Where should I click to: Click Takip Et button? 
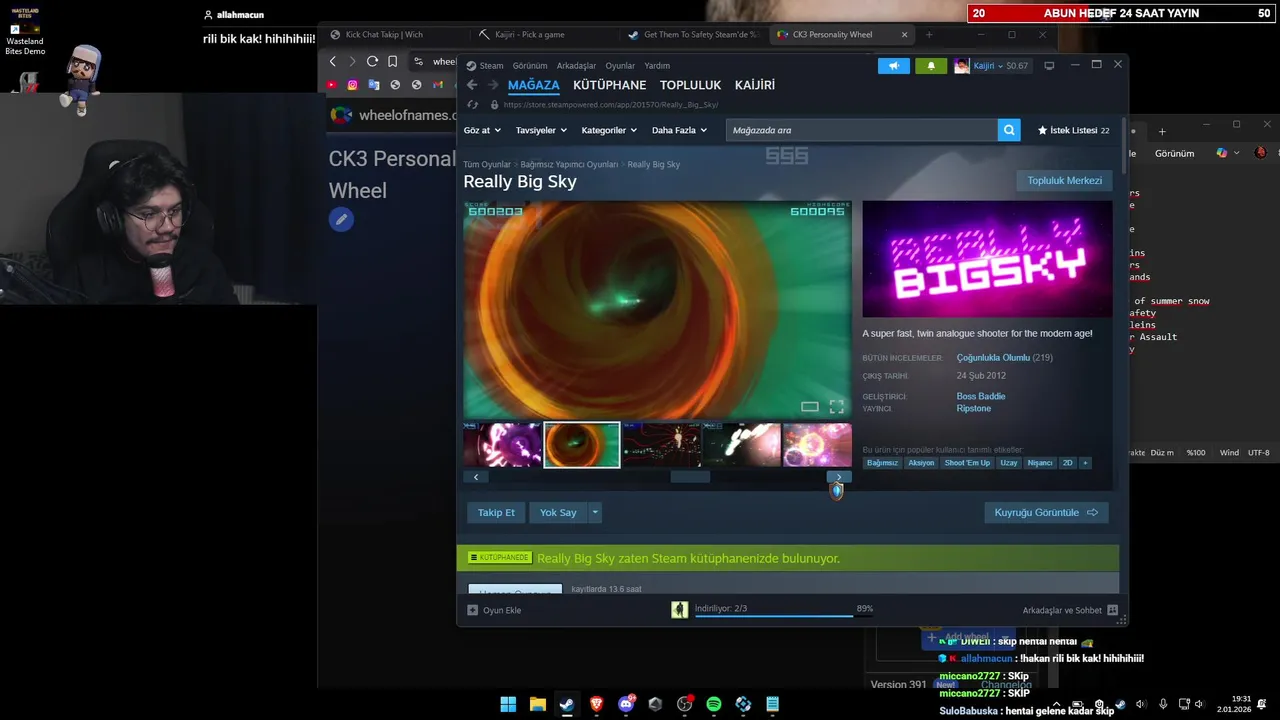point(496,512)
